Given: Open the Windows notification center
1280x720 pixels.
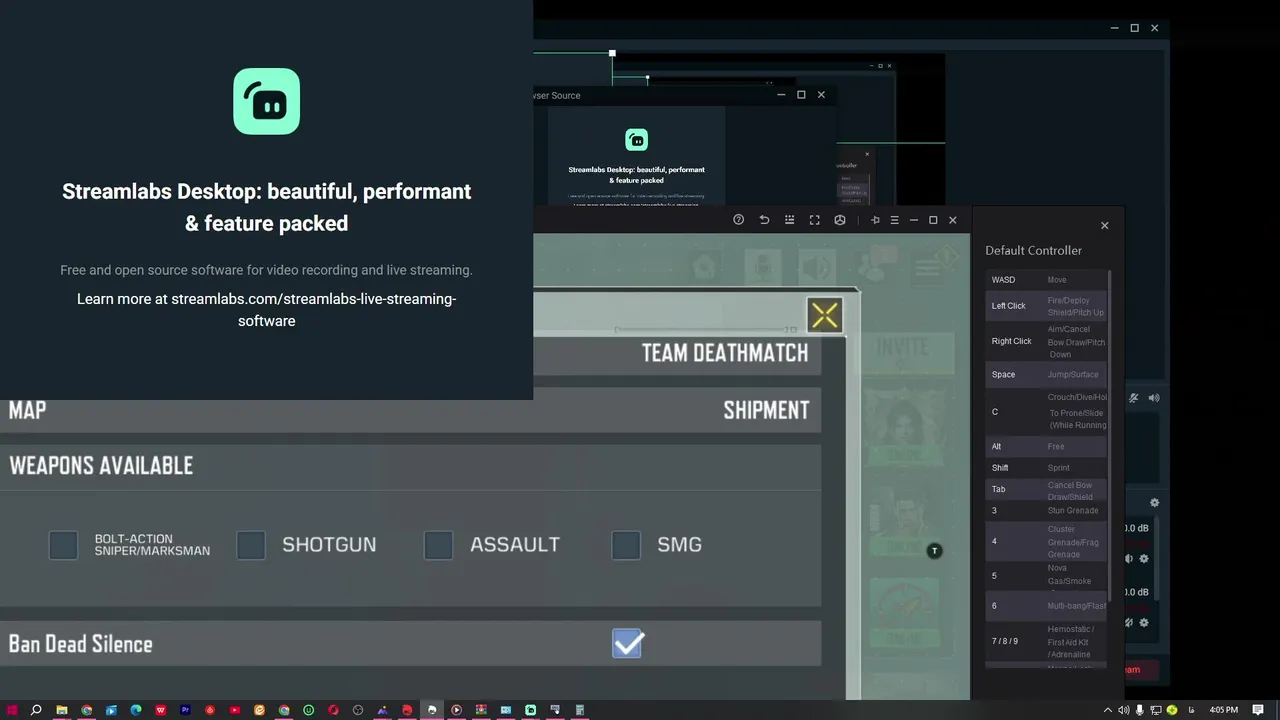Looking at the screenshot, I should click(1258, 710).
